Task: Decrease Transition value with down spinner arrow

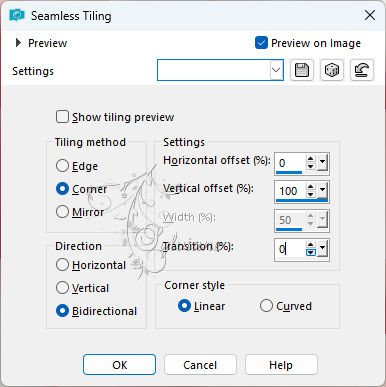Action: click(x=311, y=253)
